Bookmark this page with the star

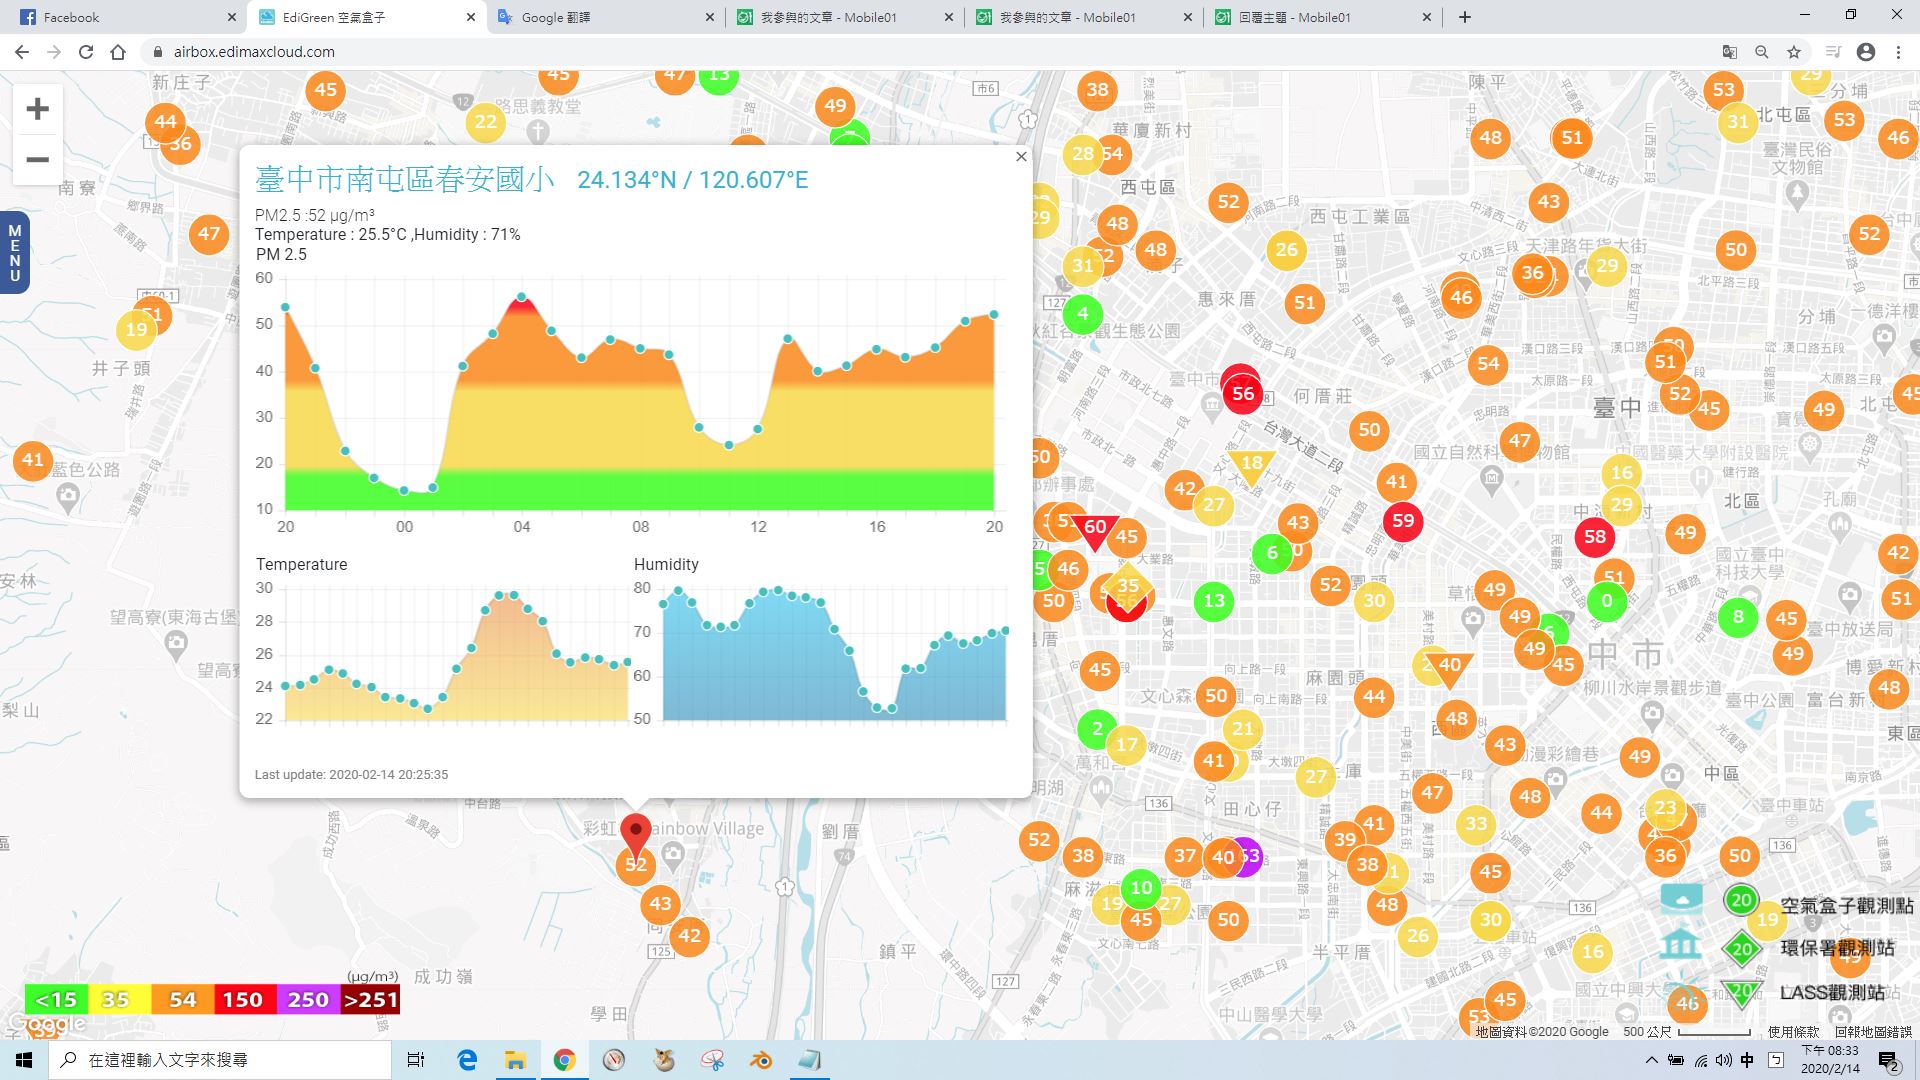point(1793,52)
